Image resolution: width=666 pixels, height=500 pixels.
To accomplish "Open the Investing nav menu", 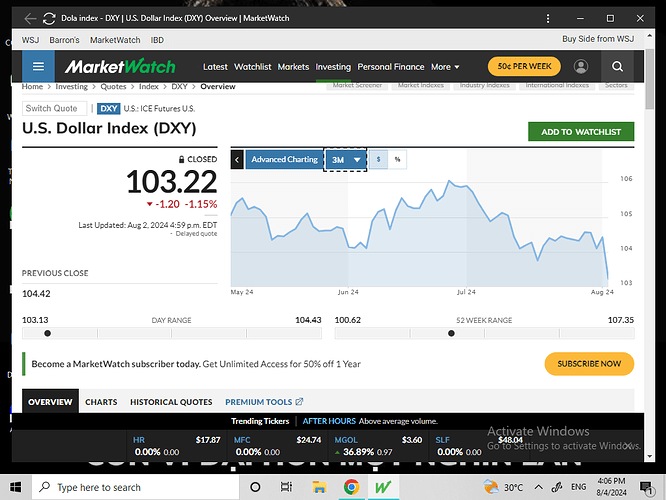I will 333,67.
